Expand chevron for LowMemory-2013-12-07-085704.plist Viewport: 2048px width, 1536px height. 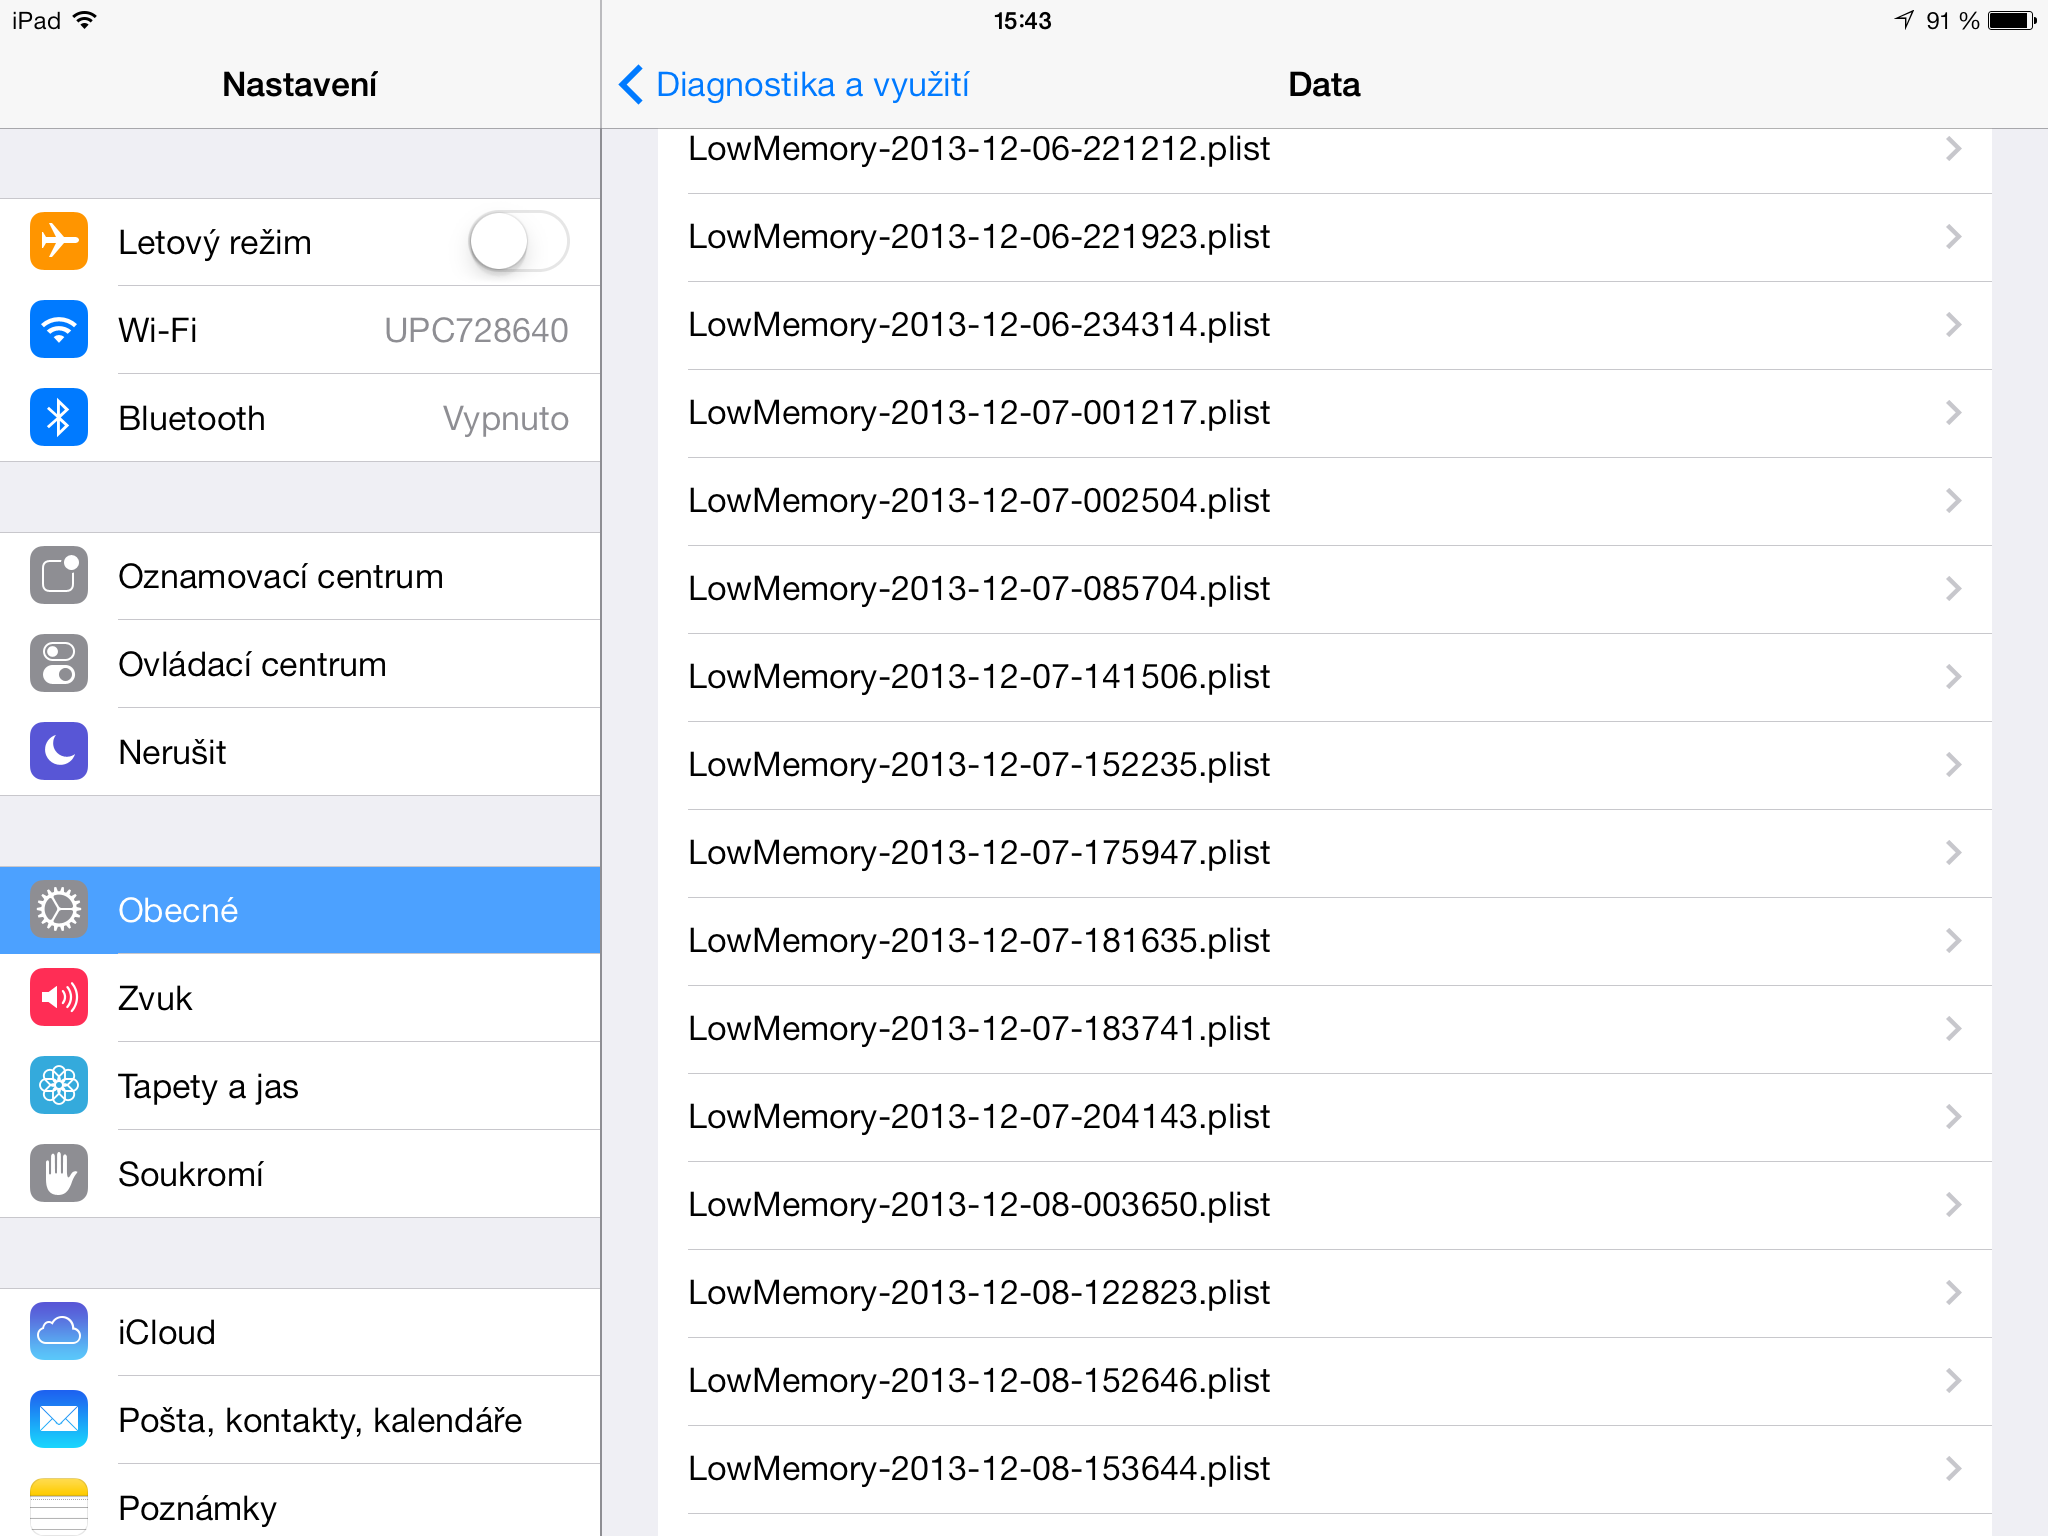tap(1954, 589)
